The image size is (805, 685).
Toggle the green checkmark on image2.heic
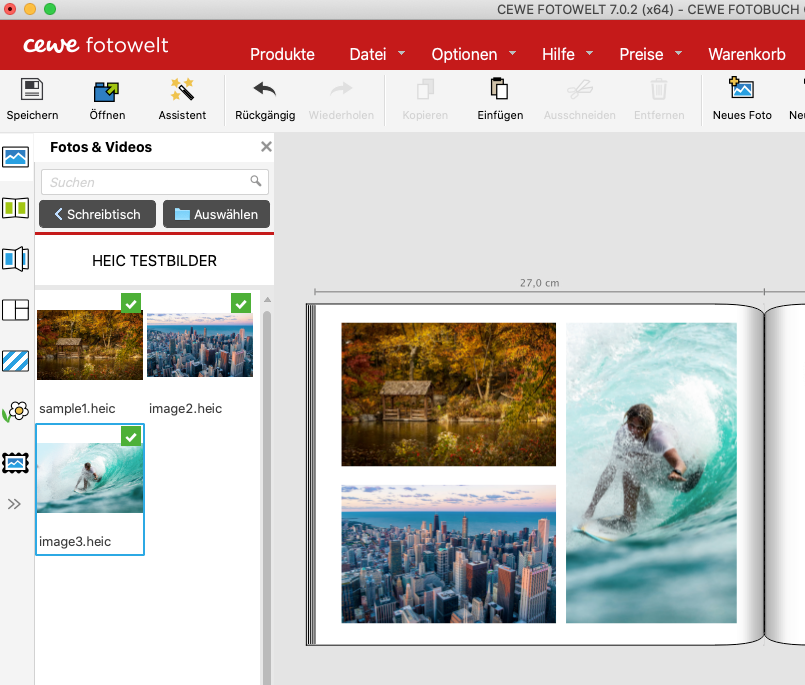[x=241, y=303]
